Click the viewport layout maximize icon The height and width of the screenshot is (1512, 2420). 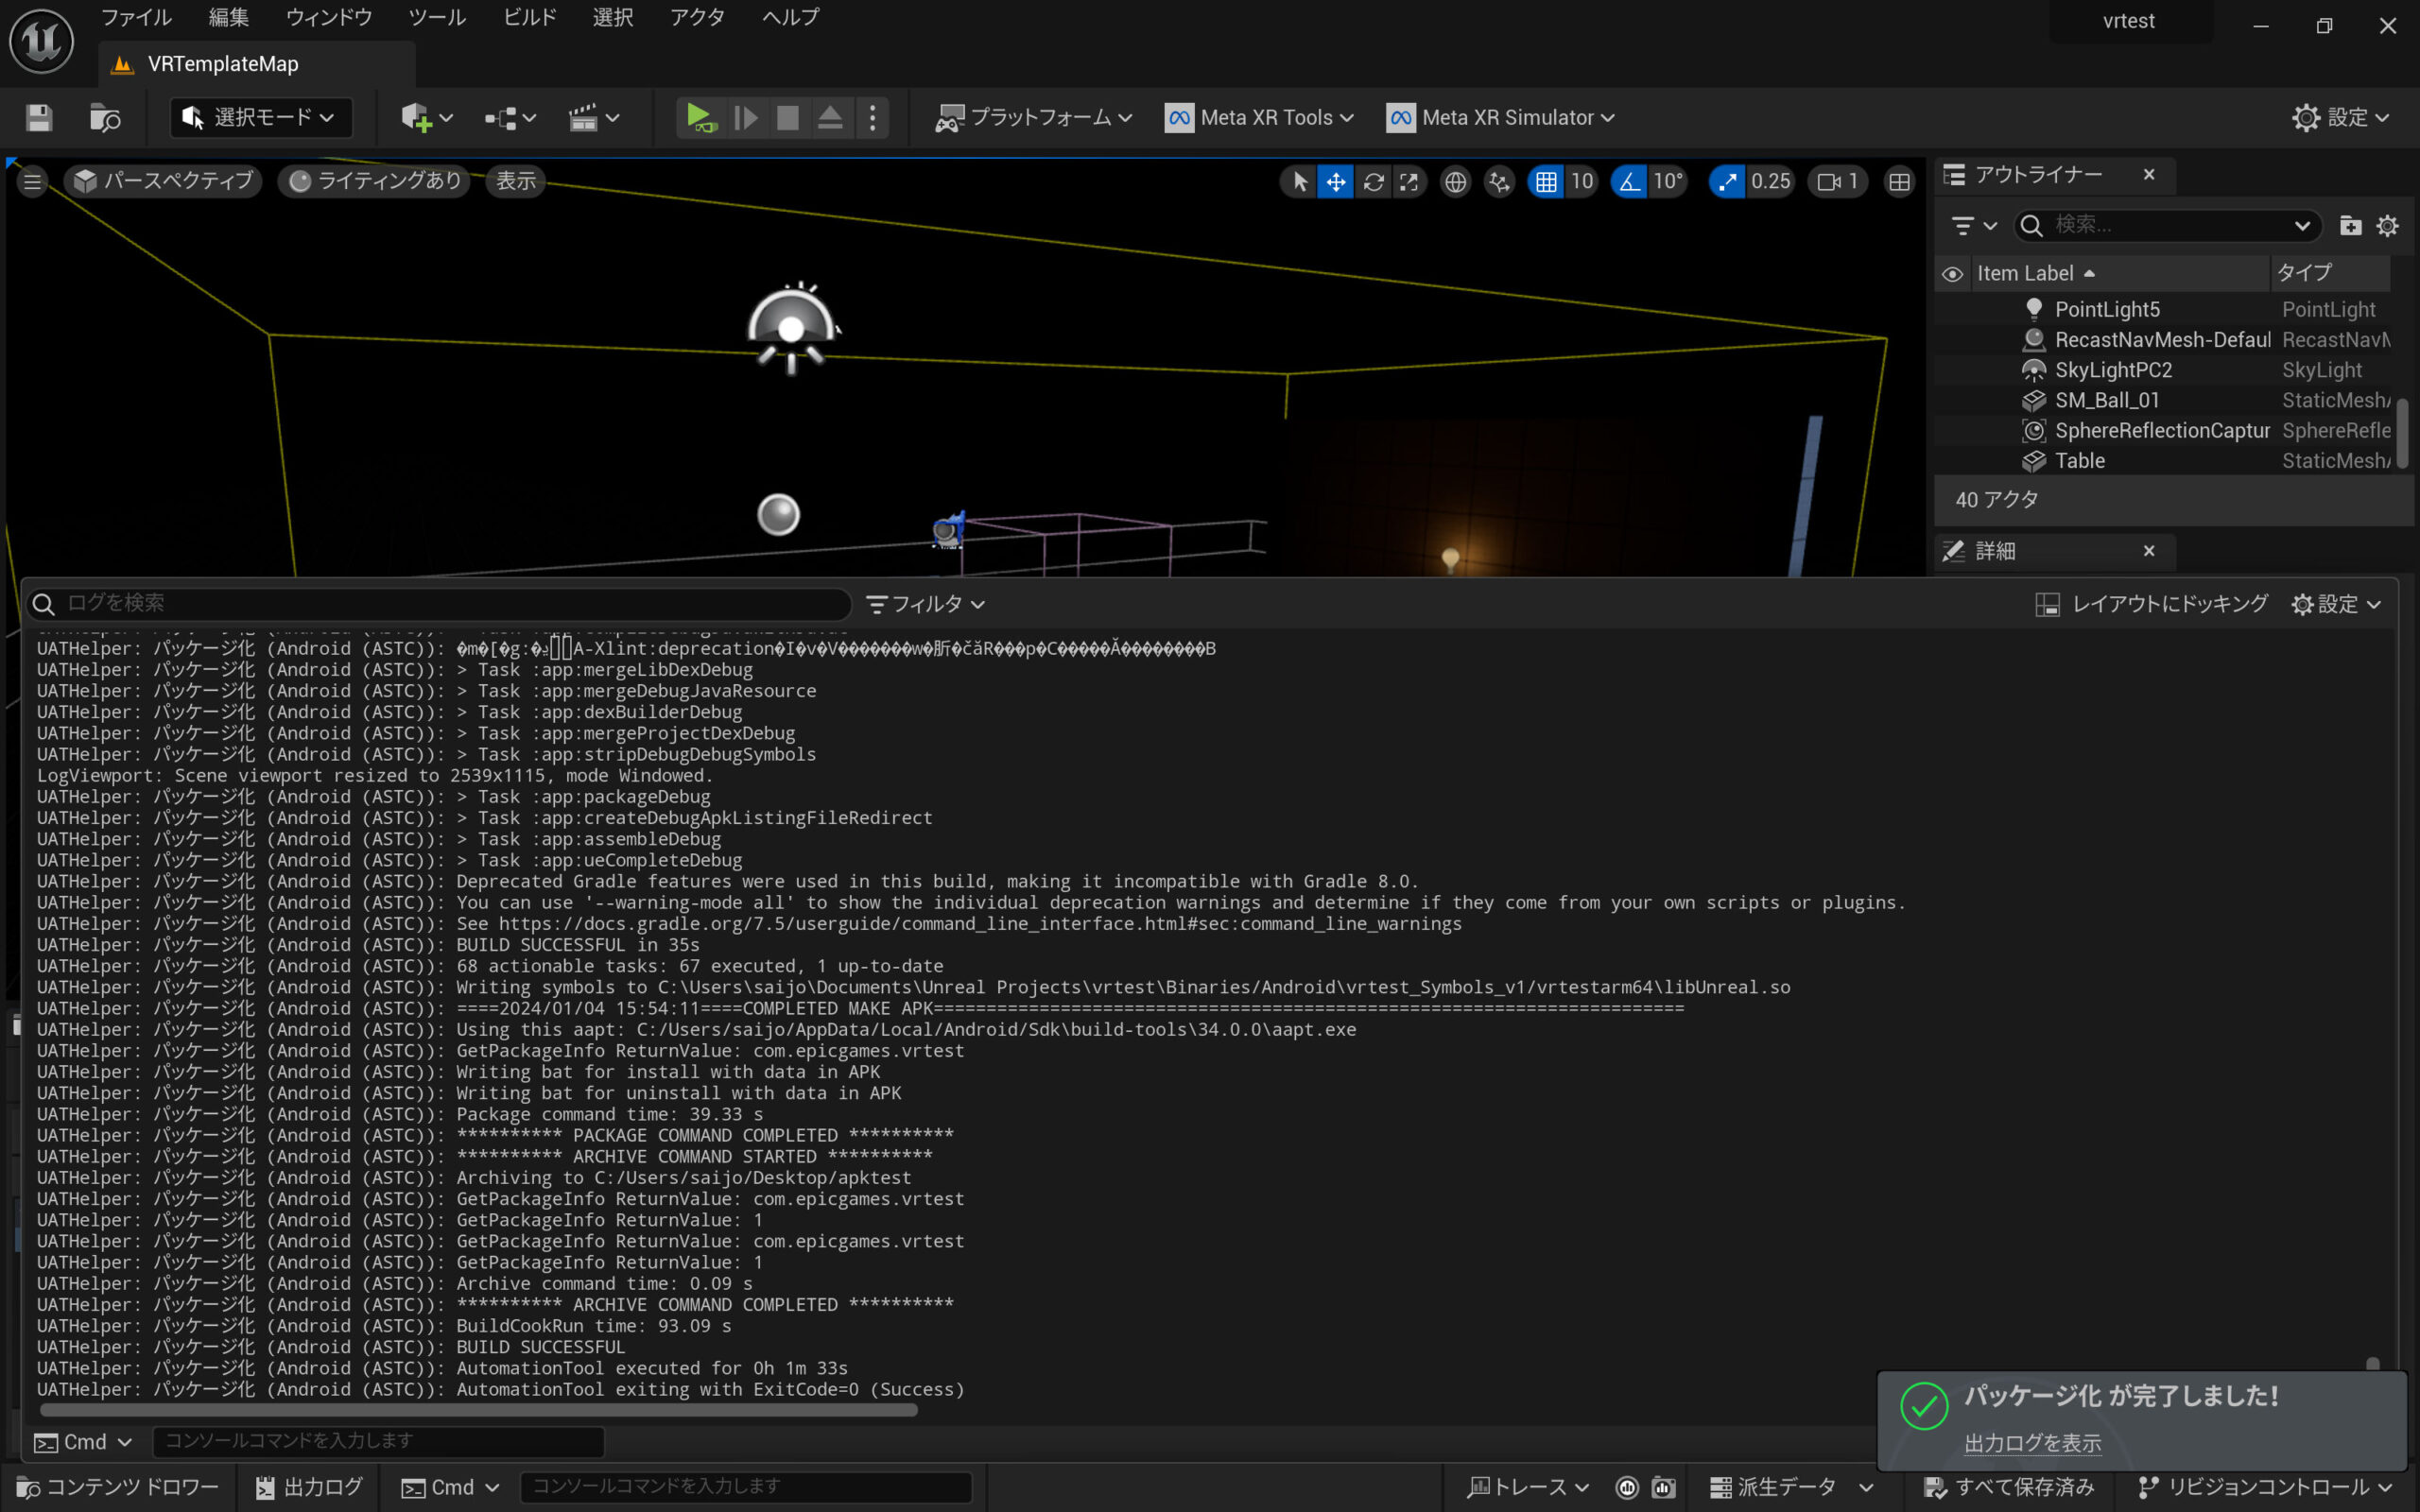pyautogui.click(x=1898, y=181)
